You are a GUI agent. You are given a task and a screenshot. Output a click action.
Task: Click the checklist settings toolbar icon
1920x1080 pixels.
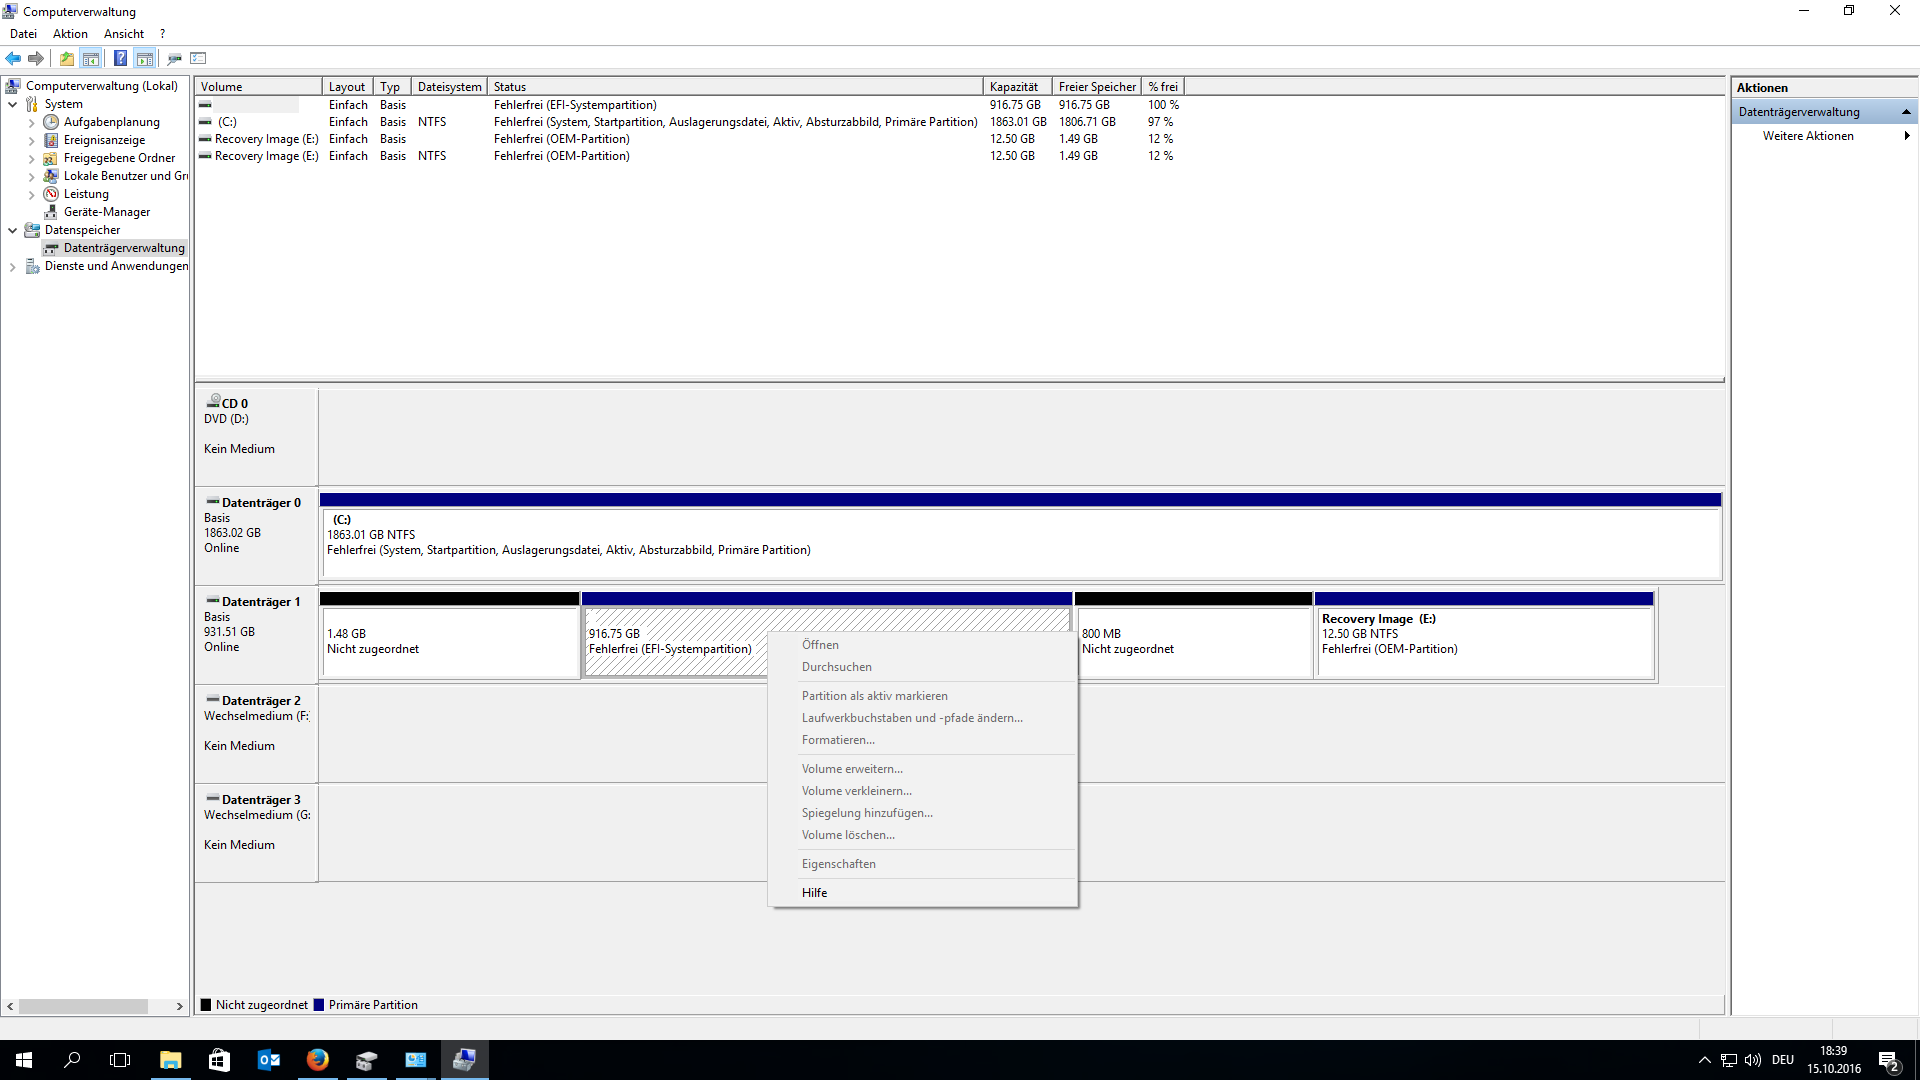tap(198, 58)
